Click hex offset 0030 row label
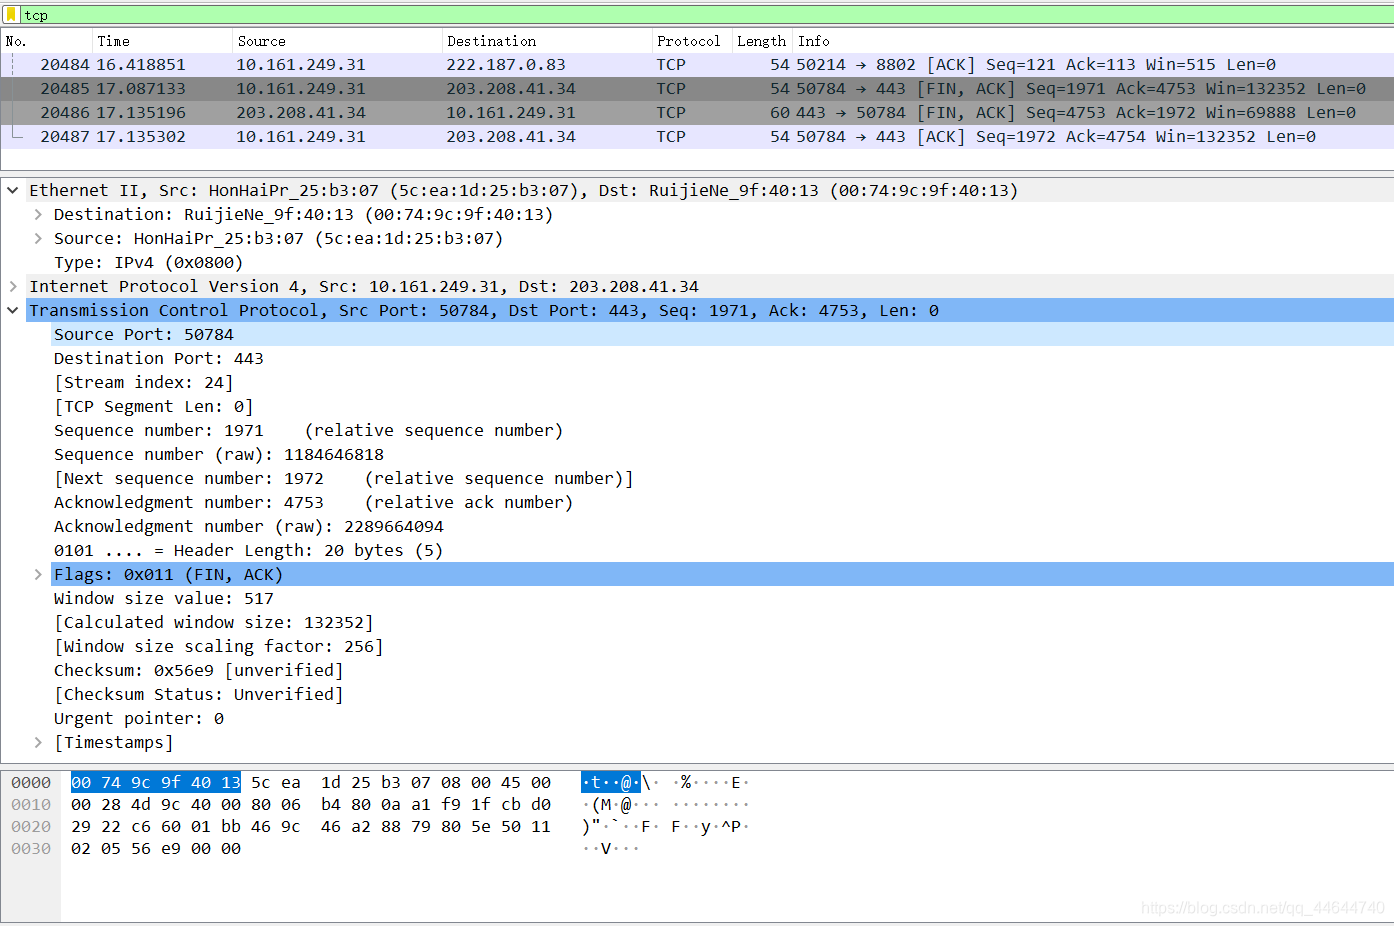Screen dimensions: 1394x926 click(x=31, y=848)
